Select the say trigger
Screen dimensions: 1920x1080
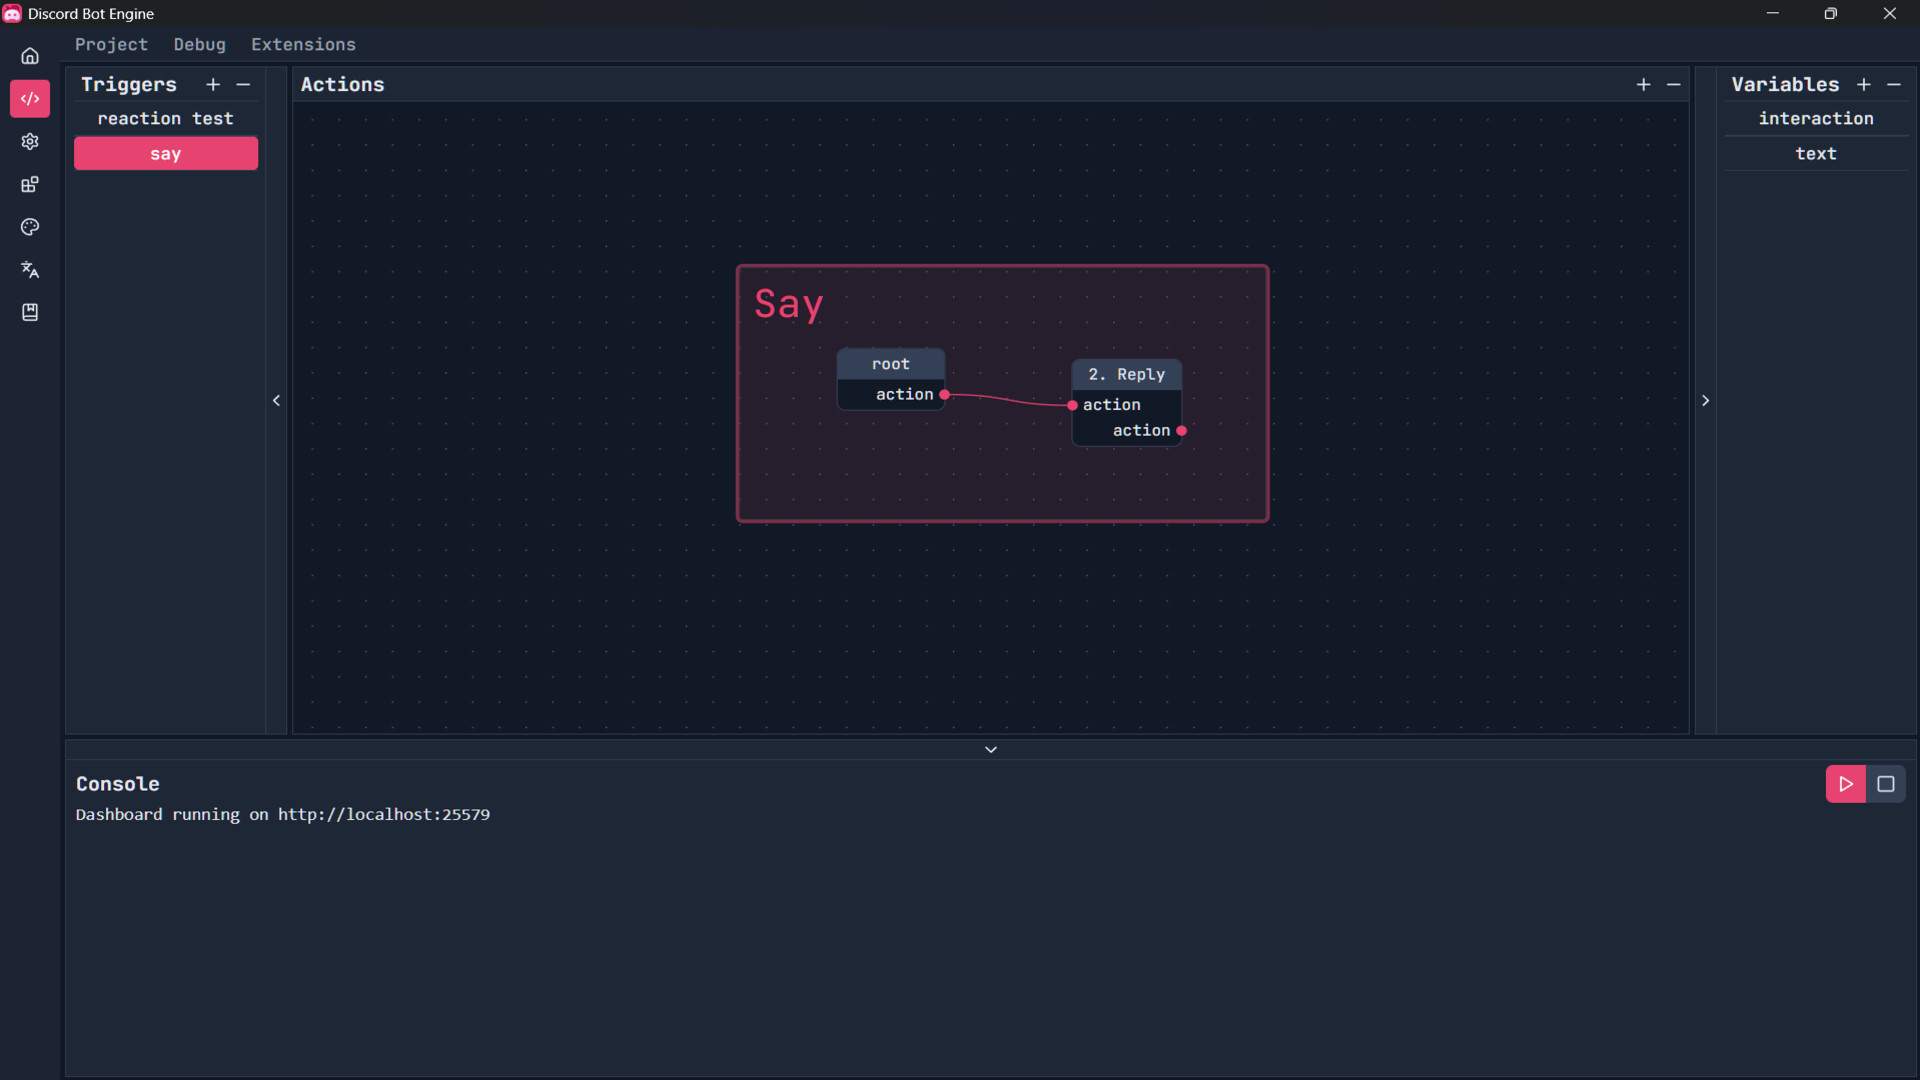[166, 153]
